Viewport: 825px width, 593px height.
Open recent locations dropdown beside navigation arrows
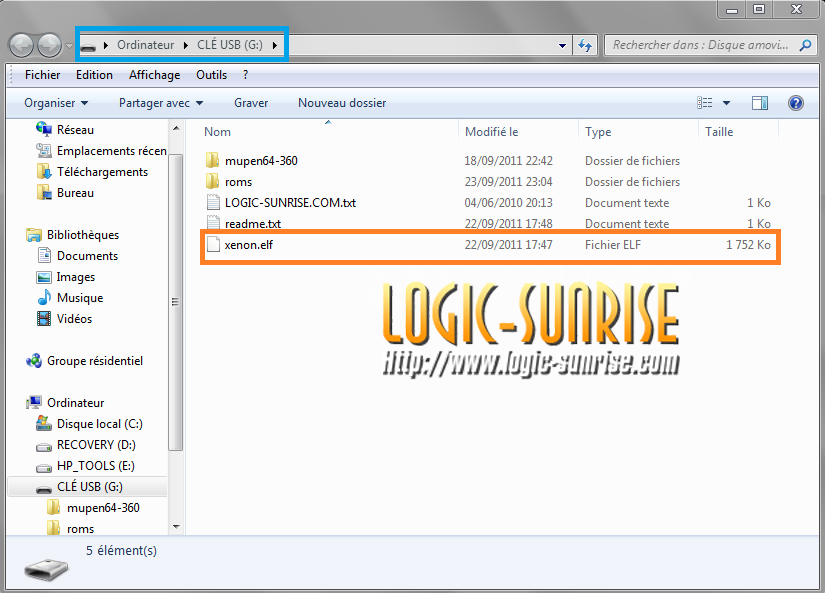point(69,46)
